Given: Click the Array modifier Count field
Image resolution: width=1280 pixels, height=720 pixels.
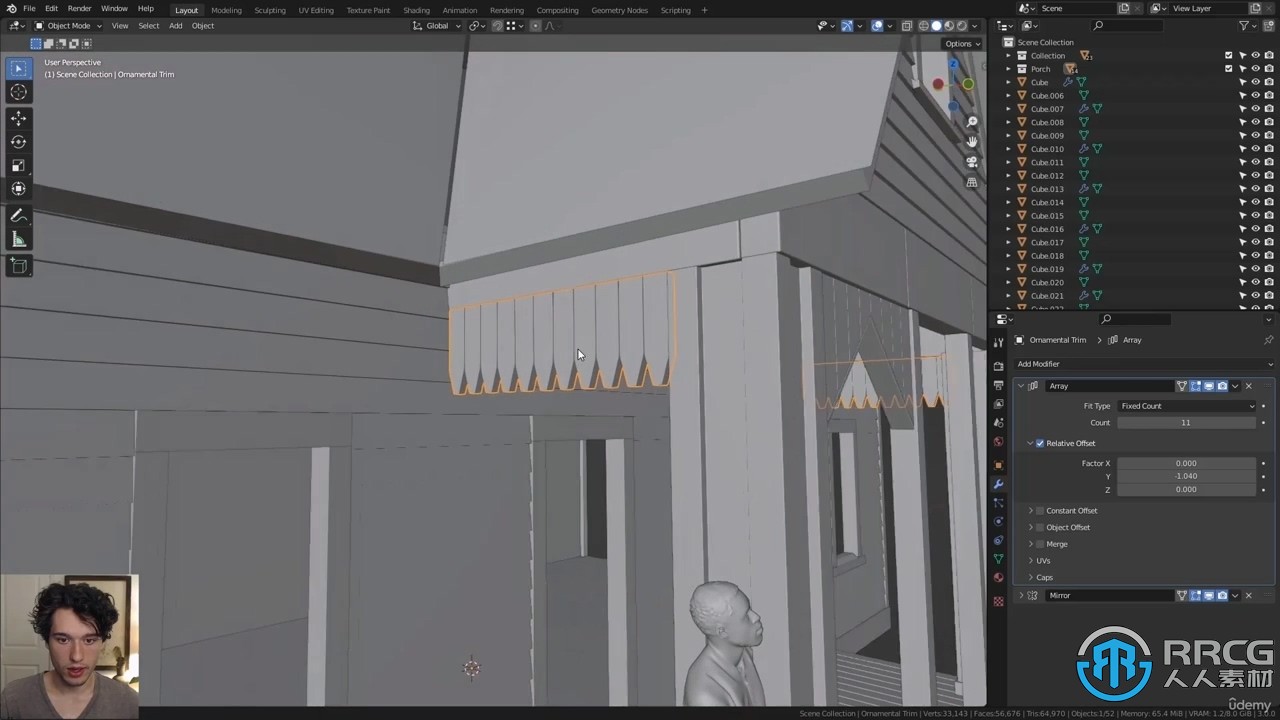Looking at the screenshot, I should point(1186,422).
